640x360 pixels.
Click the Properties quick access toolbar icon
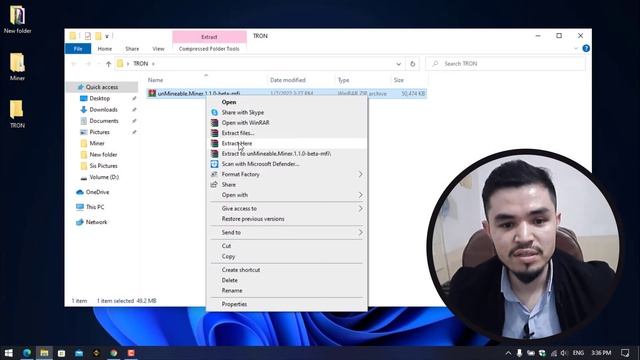[x=88, y=36]
